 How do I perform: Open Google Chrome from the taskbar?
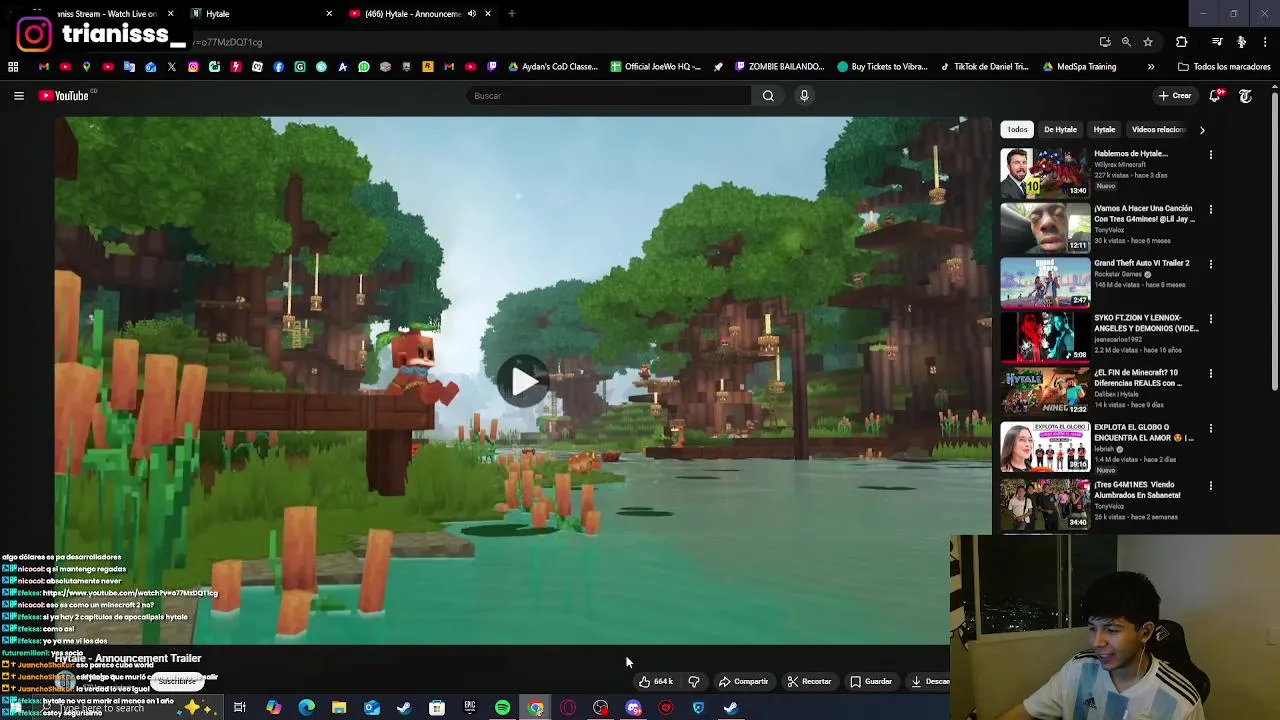(536, 708)
